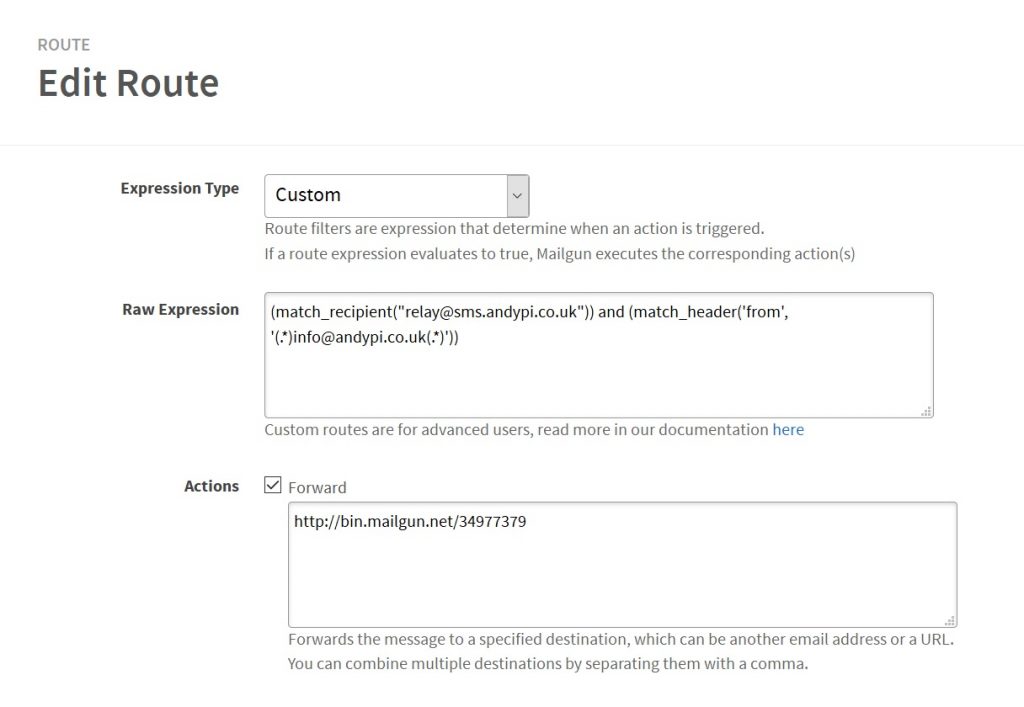
Task: Click the Forward checkbox label text
Action: point(317,488)
